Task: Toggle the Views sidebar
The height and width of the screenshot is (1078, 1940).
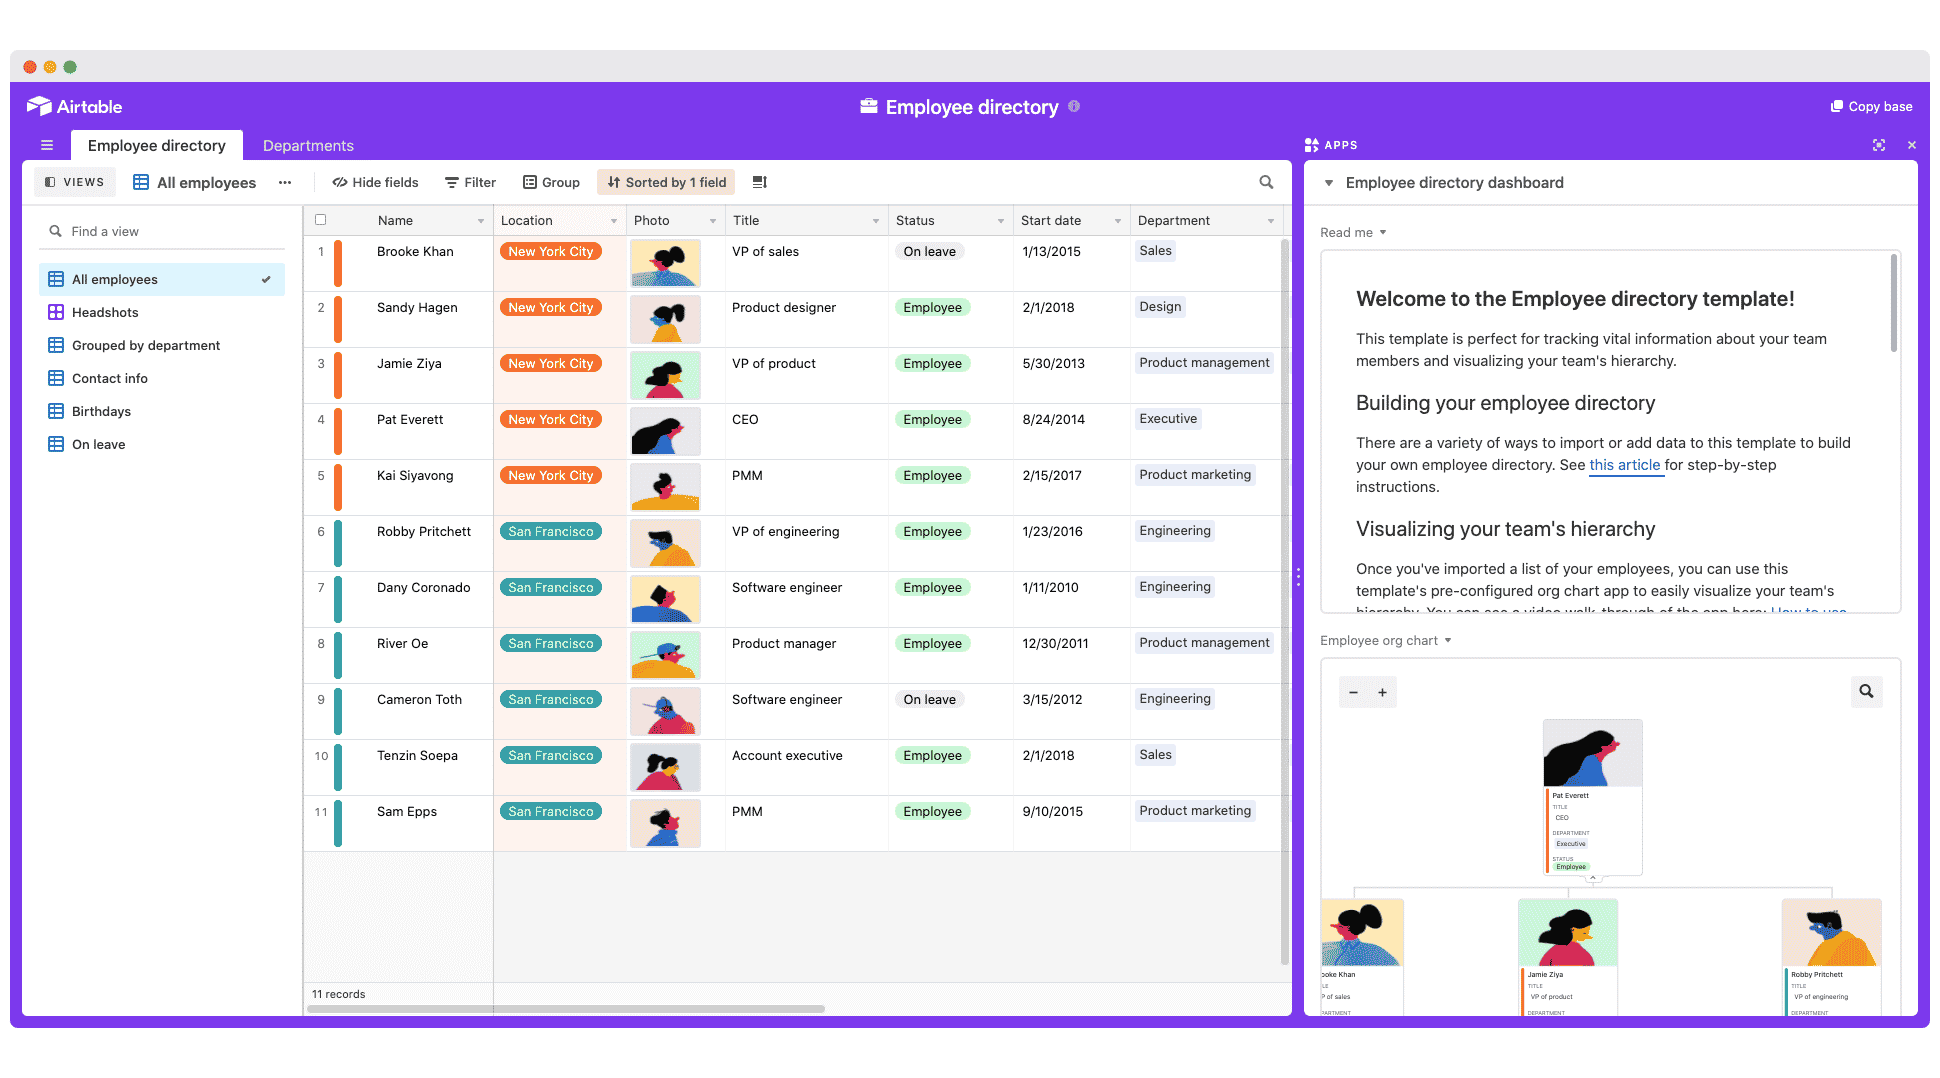Action: (74, 182)
